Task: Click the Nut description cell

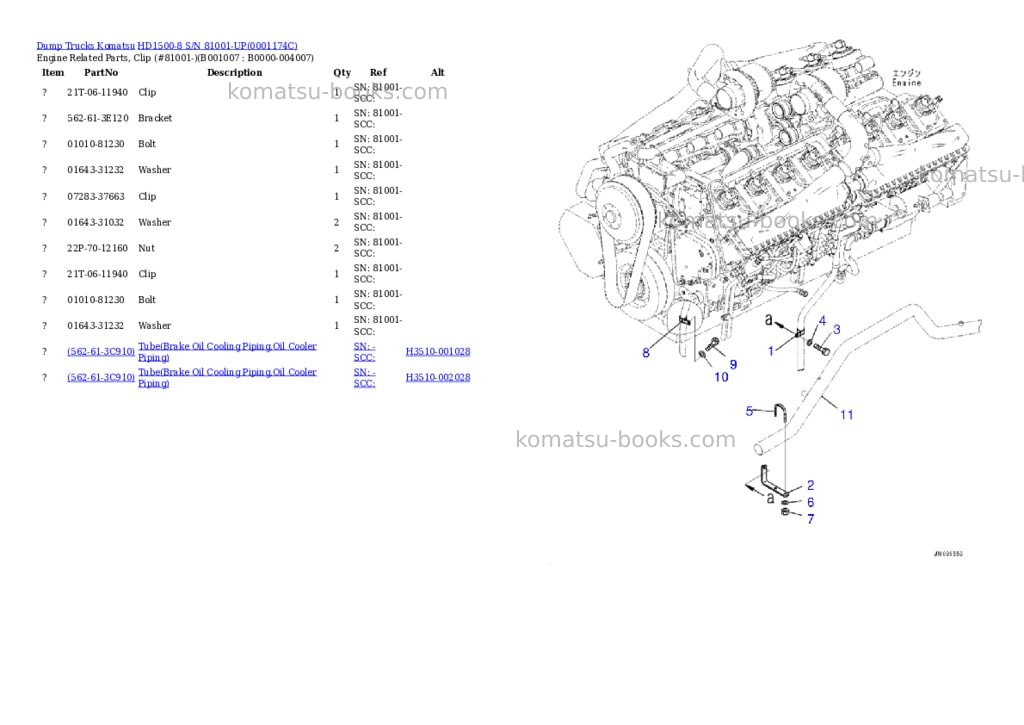Action: [146, 248]
